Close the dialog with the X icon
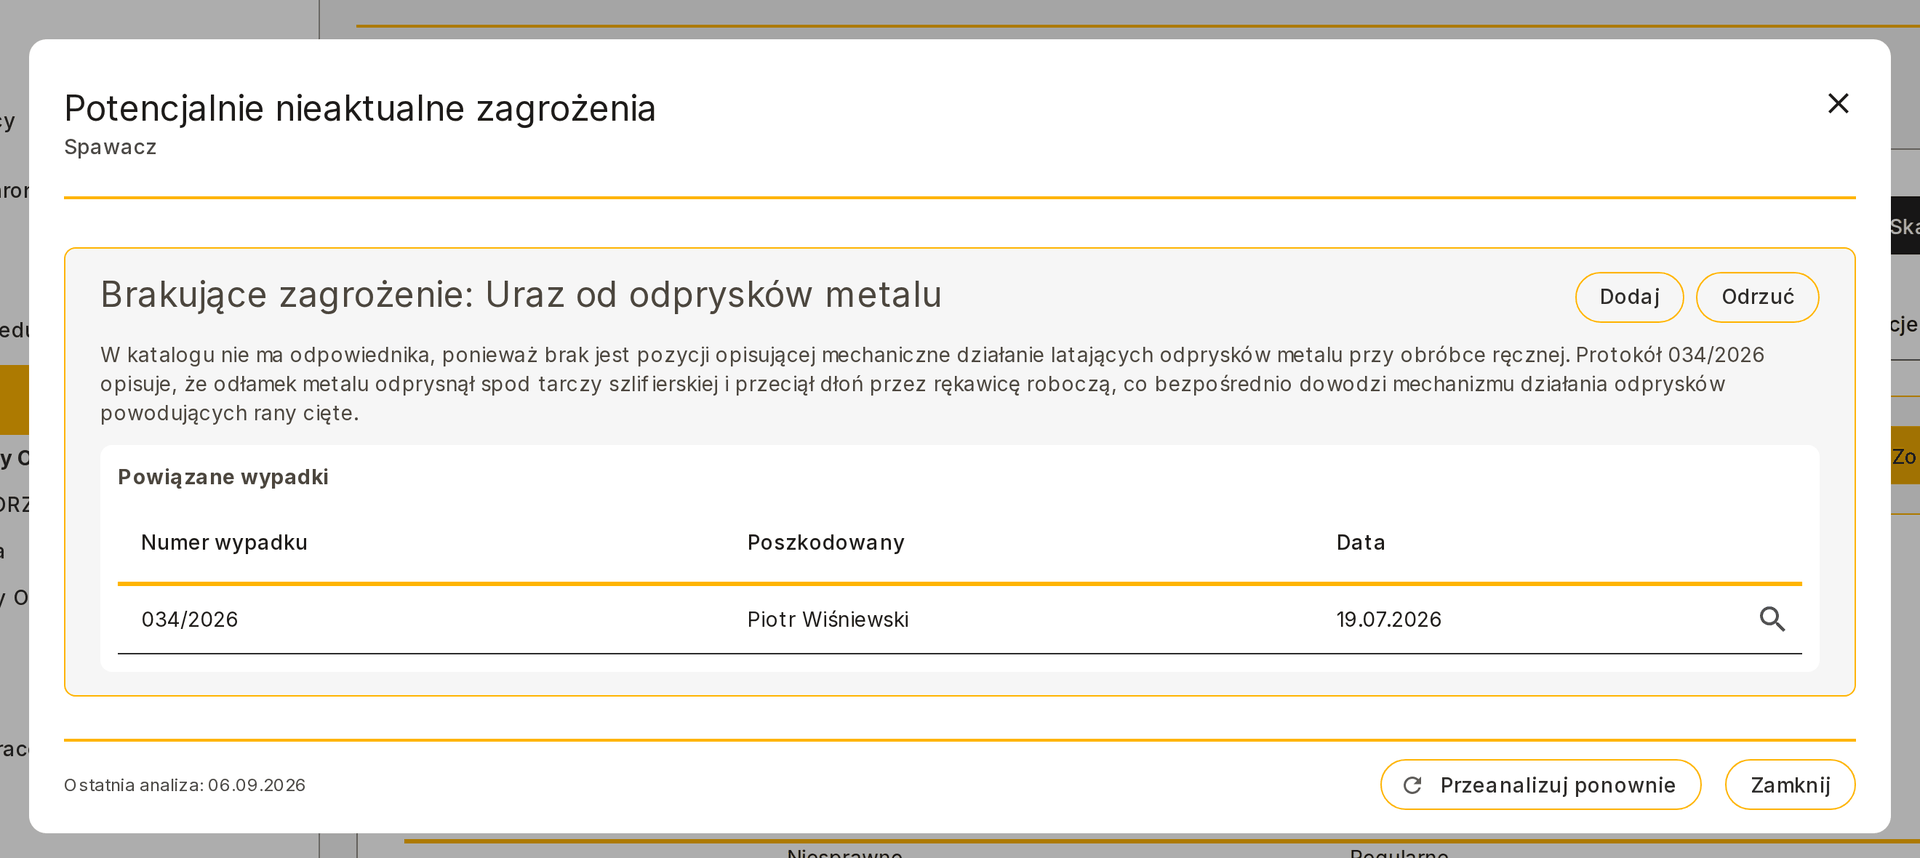The width and height of the screenshot is (1920, 858). tap(1838, 103)
